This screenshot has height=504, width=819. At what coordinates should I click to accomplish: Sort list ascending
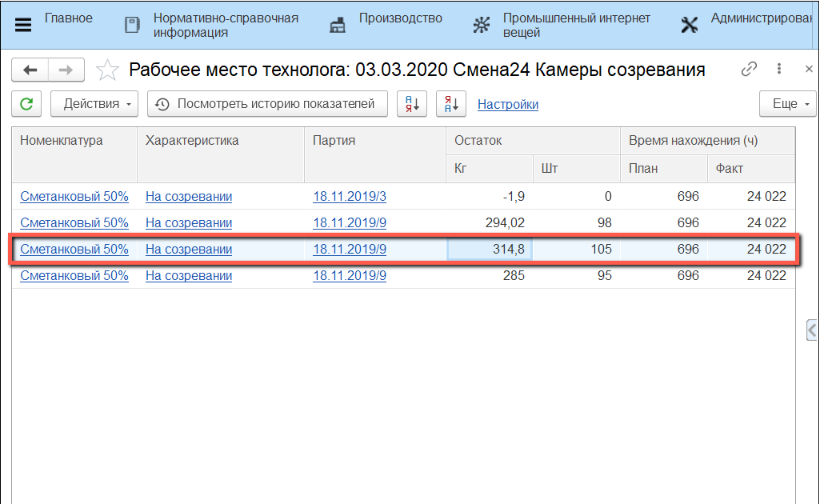point(412,104)
